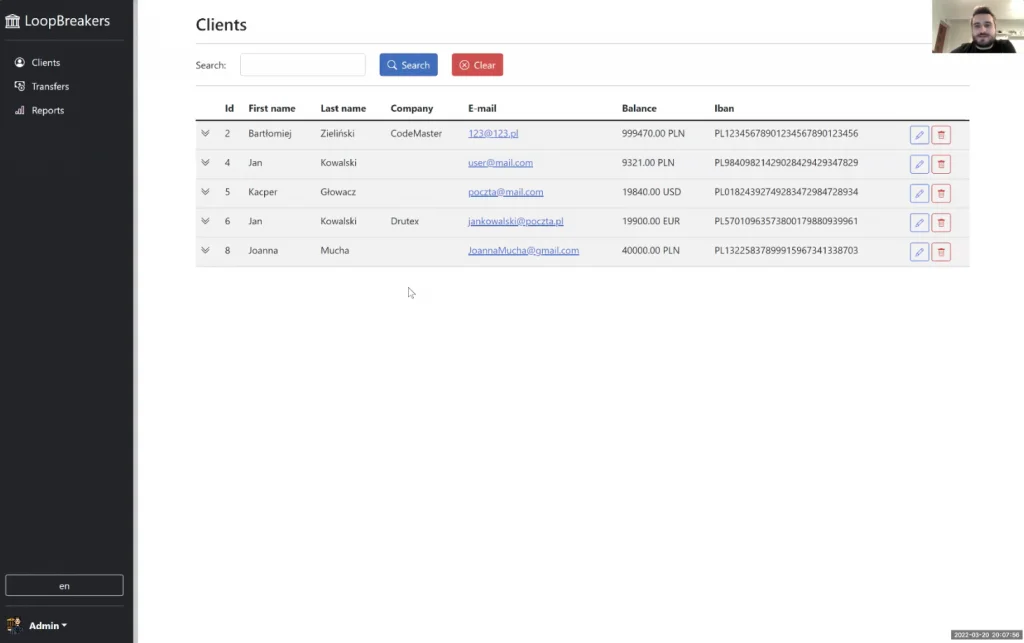Delete Joanna Mucha using the trash icon
Image resolution: width=1024 pixels, height=643 pixels.
[941, 252]
